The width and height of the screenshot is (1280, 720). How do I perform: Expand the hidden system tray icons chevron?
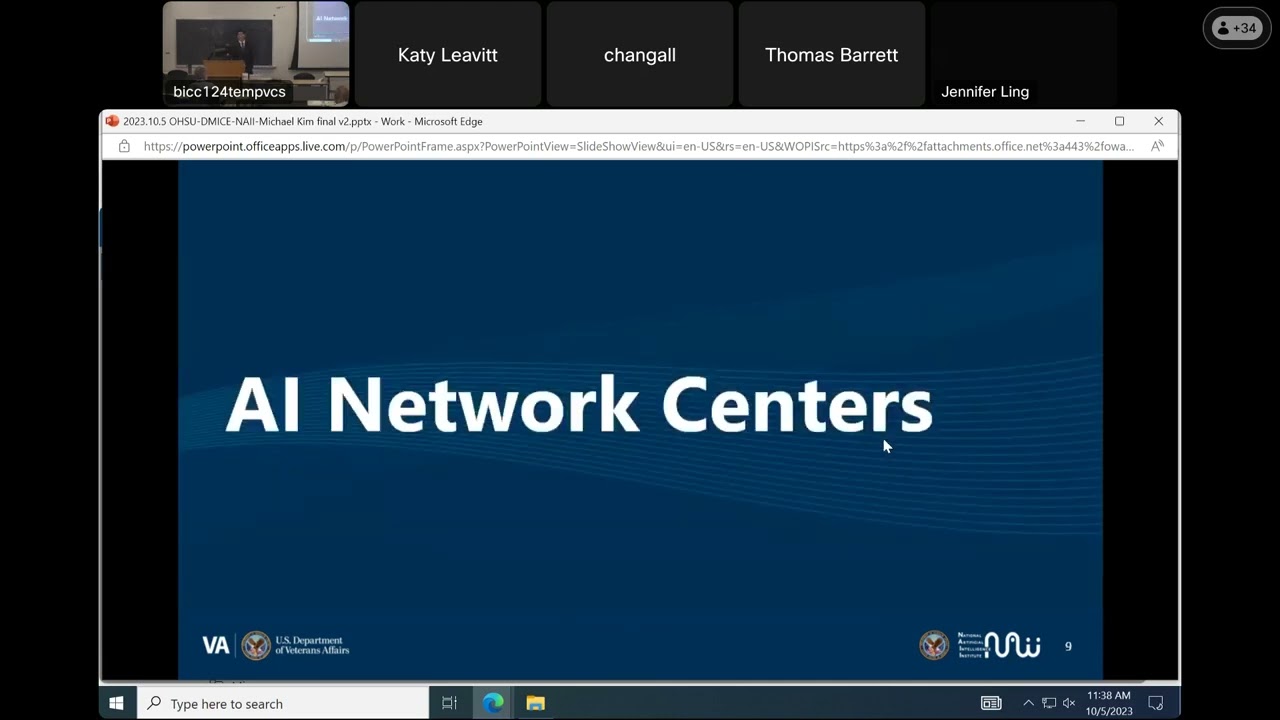1027,703
